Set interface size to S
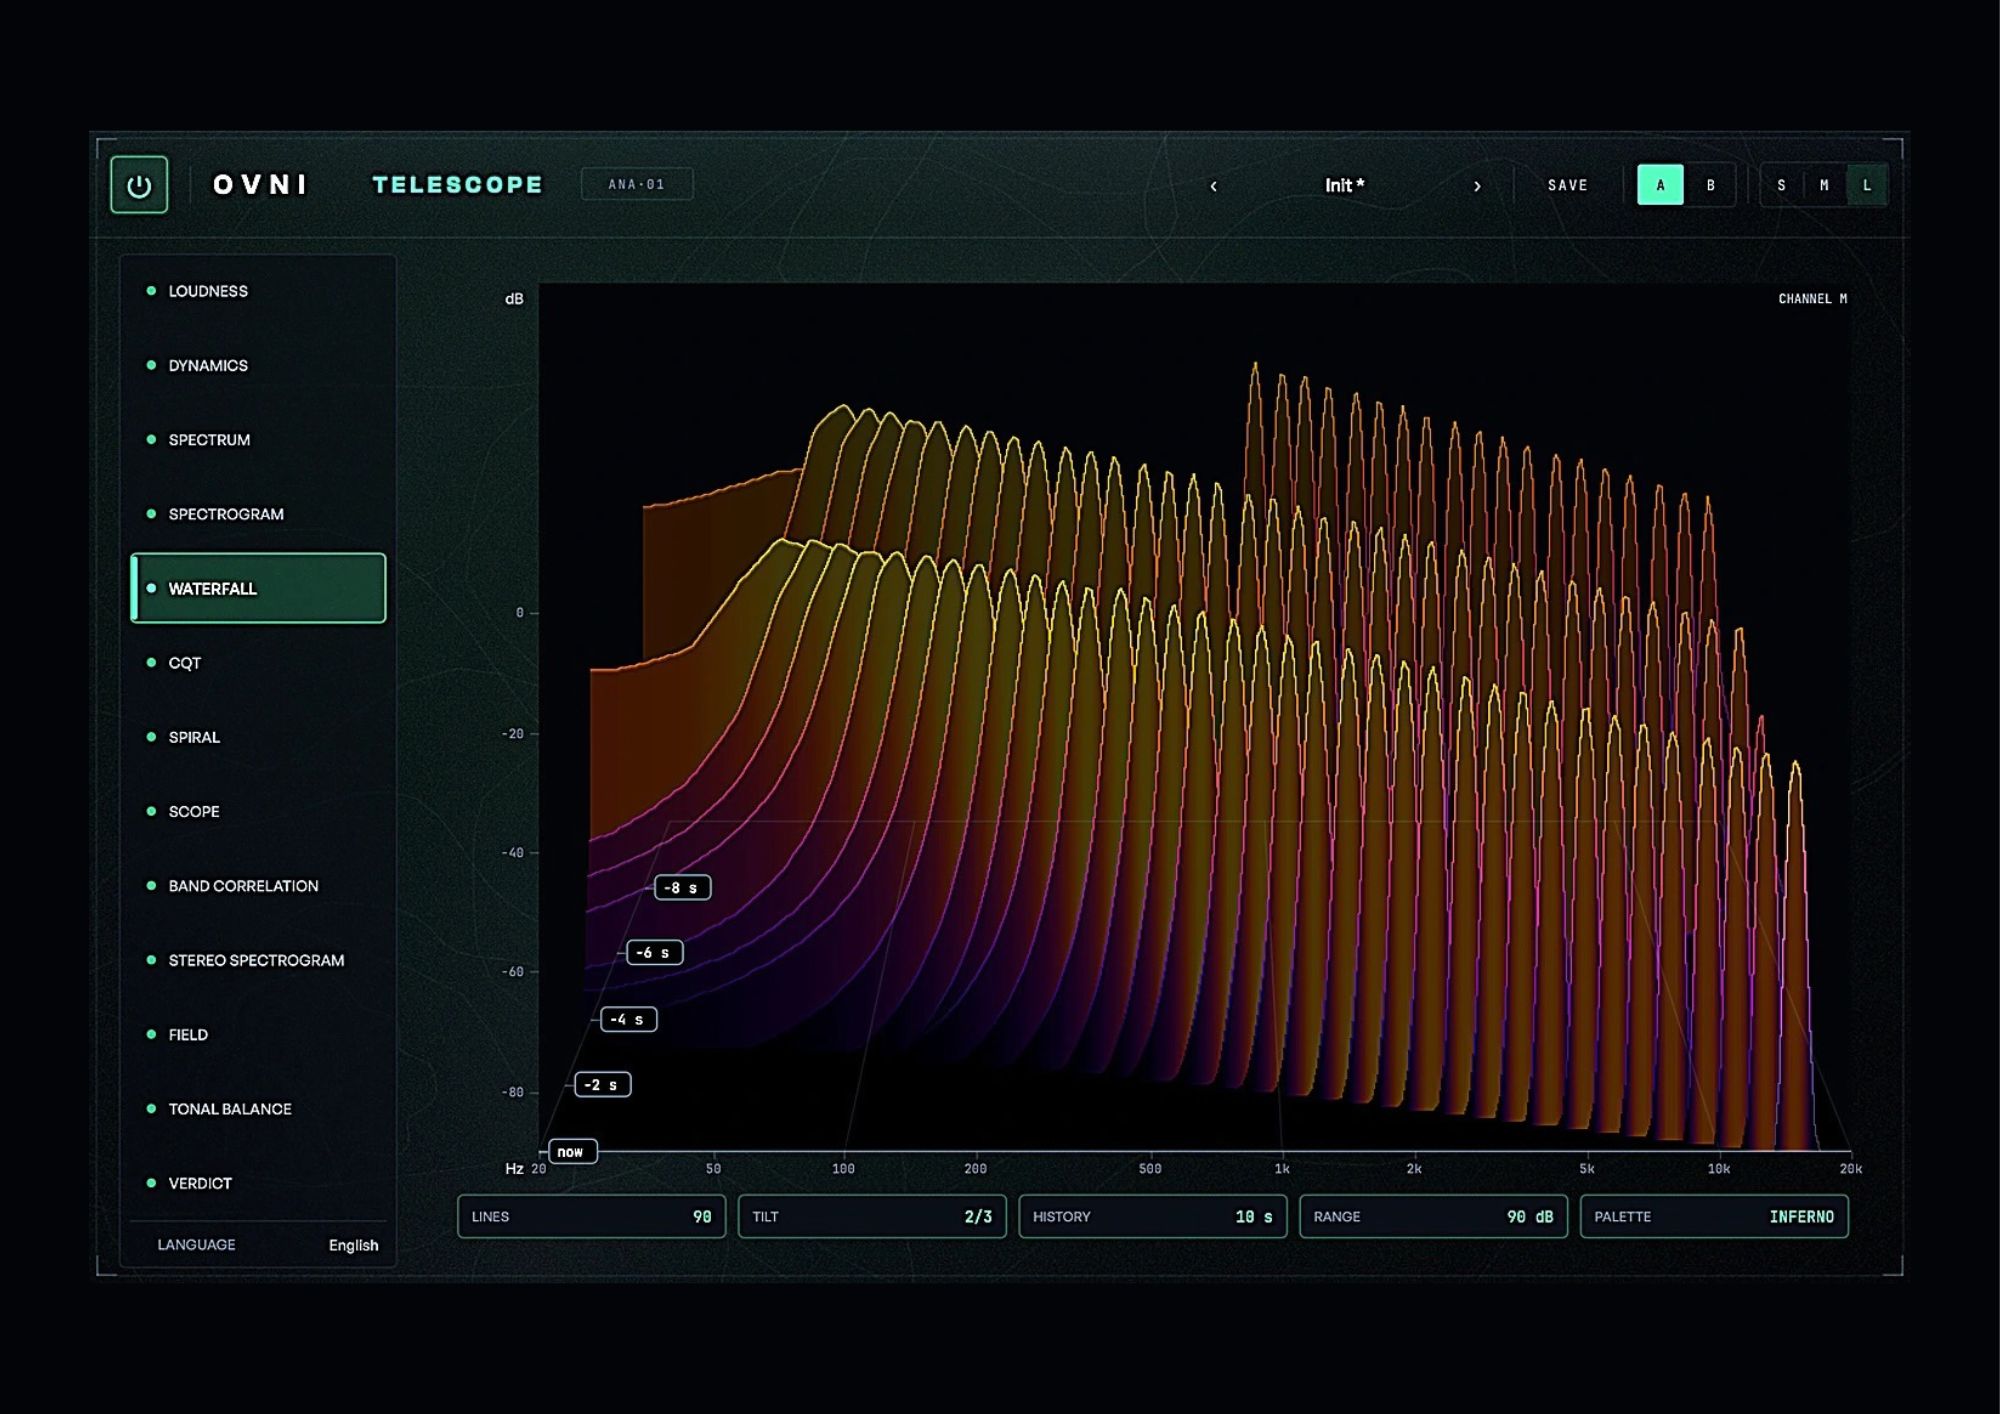This screenshot has width=2000, height=1414. pyautogui.click(x=1781, y=185)
